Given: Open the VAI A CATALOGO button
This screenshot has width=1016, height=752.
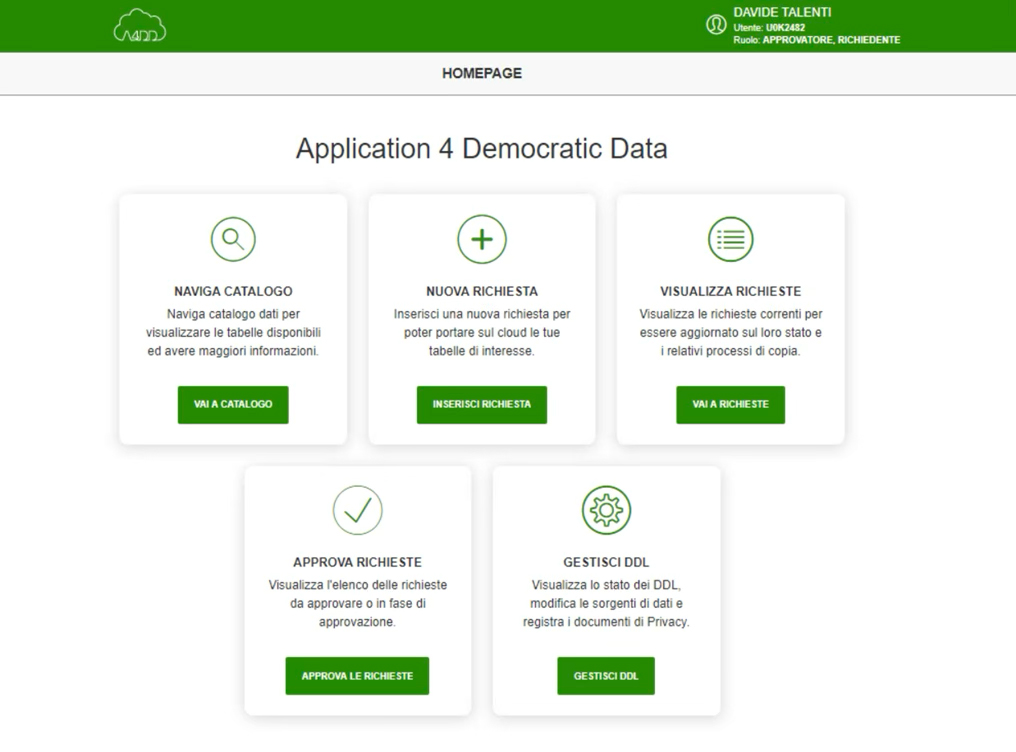Looking at the screenshot, I should click(233, 405).
